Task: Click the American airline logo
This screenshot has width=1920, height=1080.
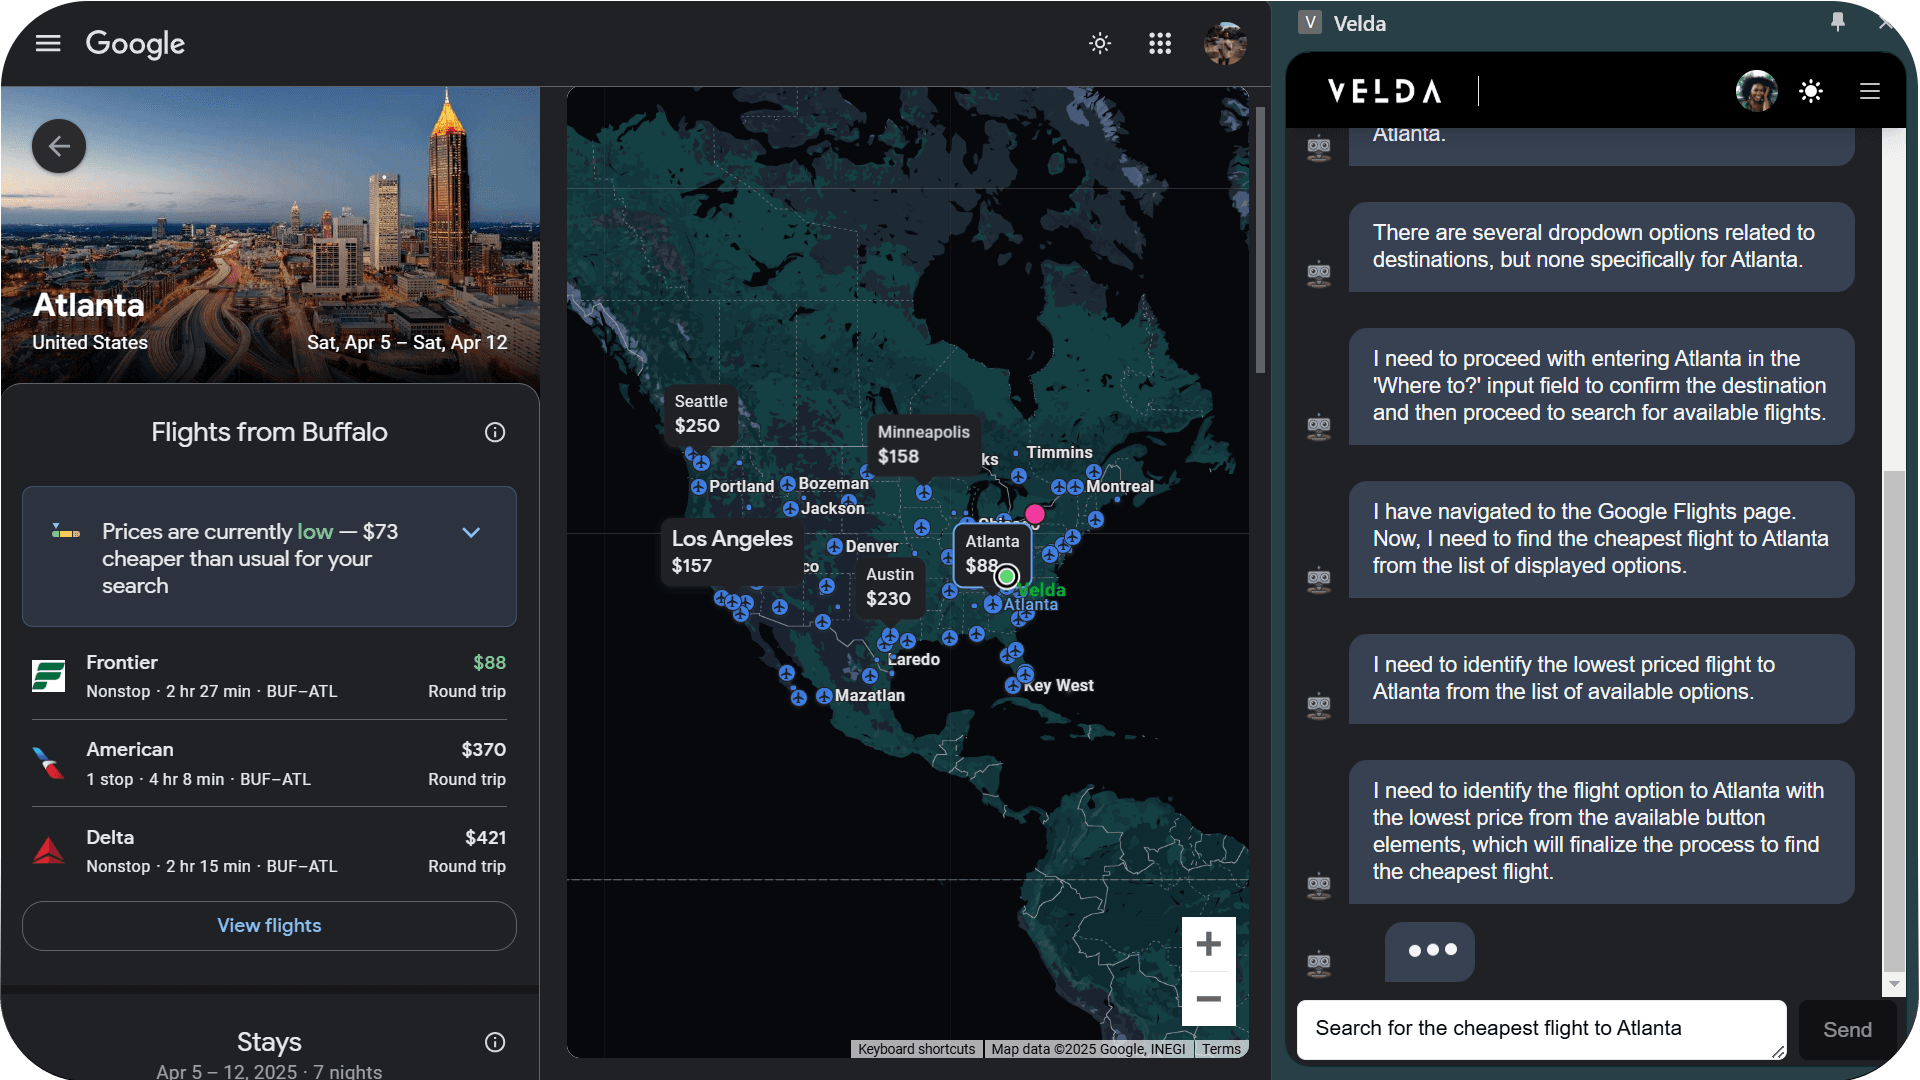Action: click(x=48, y=763)
